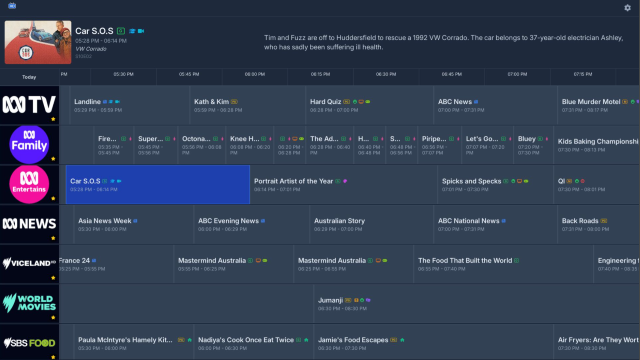
Task: Open Octona... program on ABC Family
Action: click(202, 145)
